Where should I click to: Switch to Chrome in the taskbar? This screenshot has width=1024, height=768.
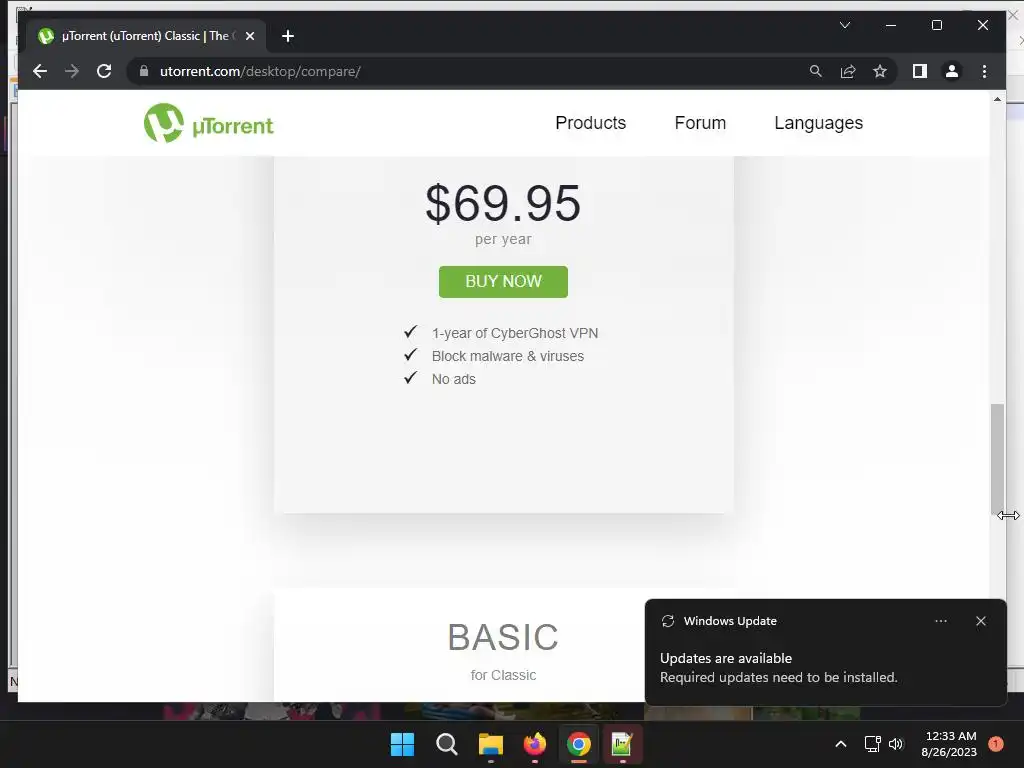pos(579,744)
